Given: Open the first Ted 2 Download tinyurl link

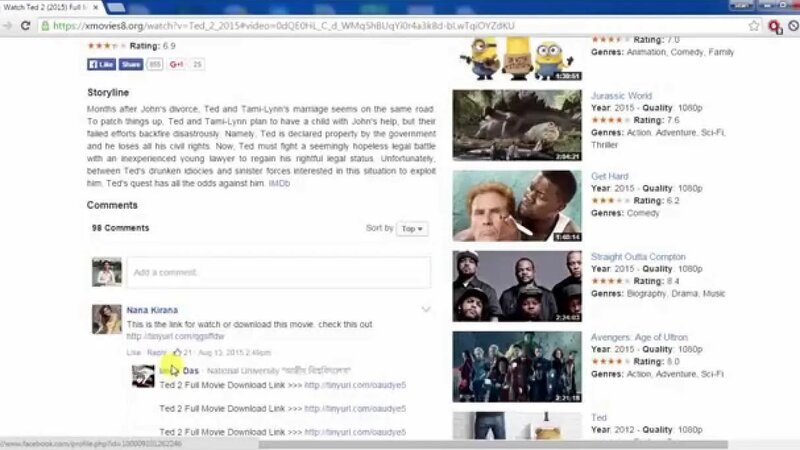Looking at the screenshot, I should 355,385.
